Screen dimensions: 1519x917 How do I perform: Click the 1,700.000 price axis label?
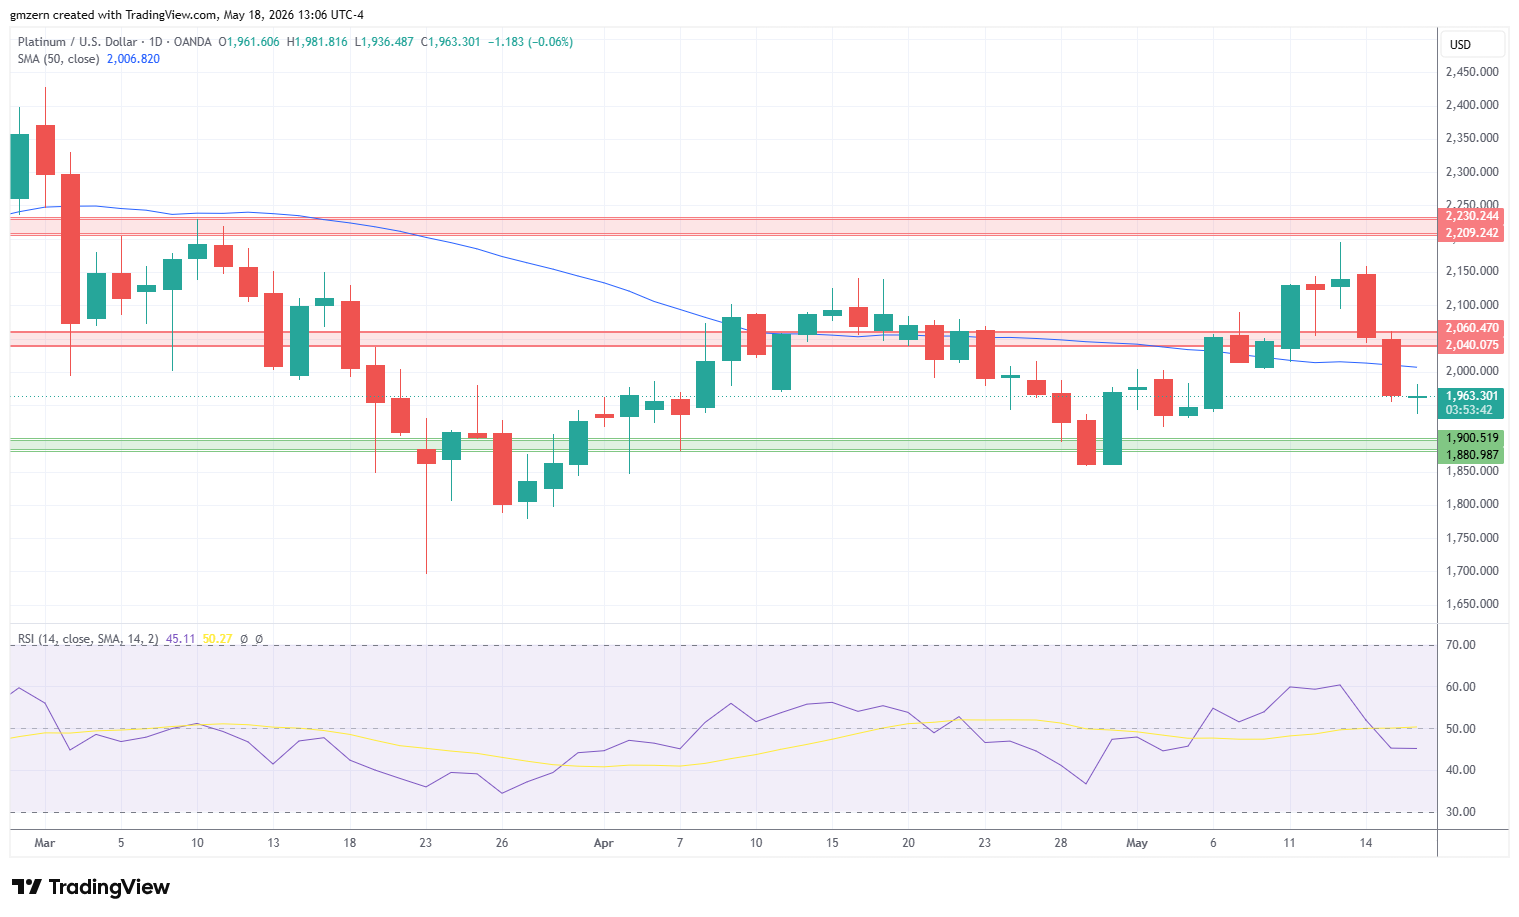[x=1472, y=571]
